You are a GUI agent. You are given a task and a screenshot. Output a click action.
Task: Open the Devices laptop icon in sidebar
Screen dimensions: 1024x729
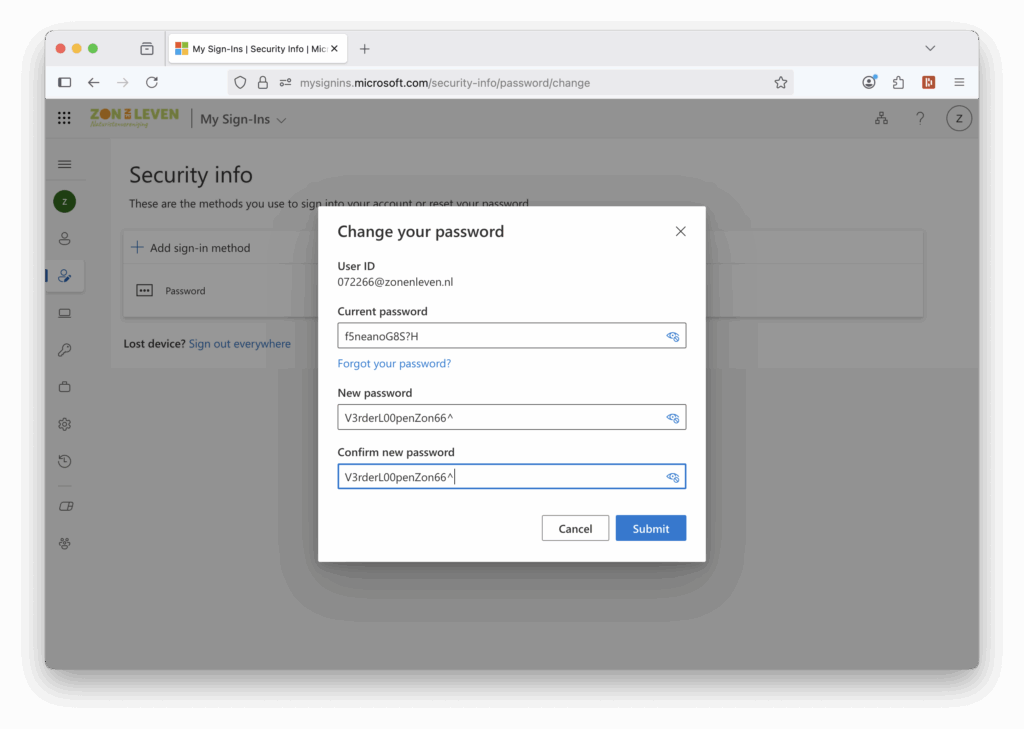click(65, 313)
